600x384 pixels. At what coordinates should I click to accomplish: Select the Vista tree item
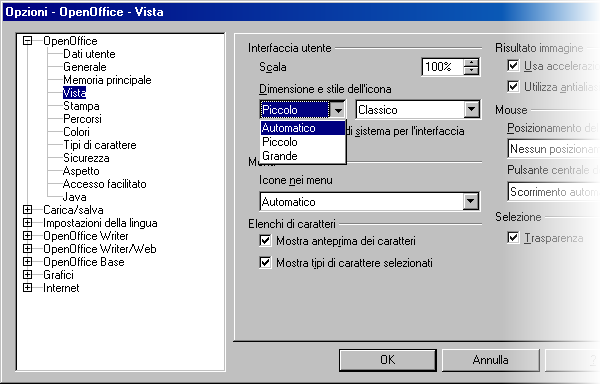pos(74,93)
